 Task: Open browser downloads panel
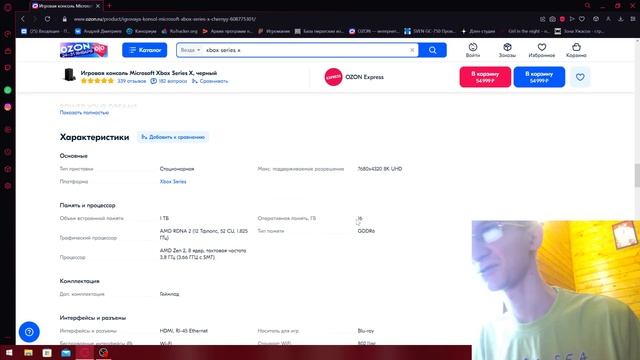tap(621, 19)
